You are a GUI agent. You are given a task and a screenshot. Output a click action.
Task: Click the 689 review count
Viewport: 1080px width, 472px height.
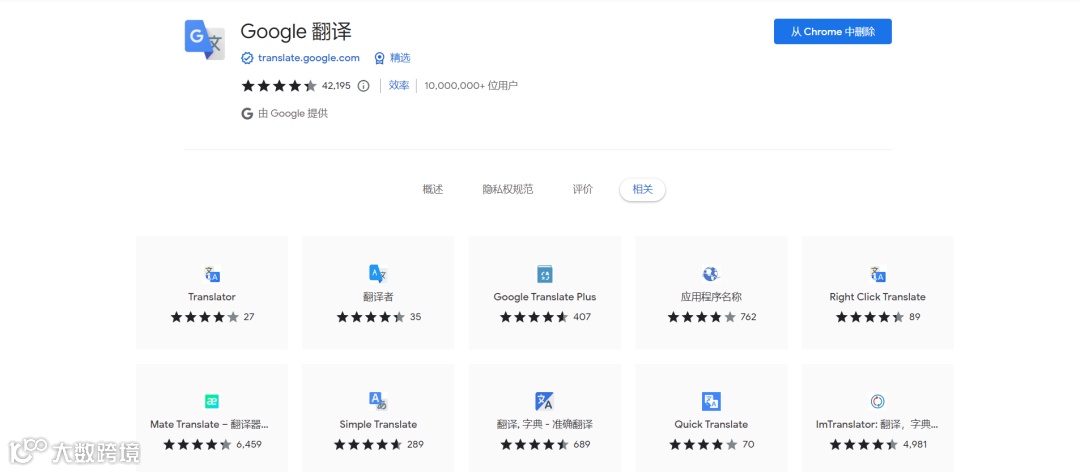coord(582,444)
